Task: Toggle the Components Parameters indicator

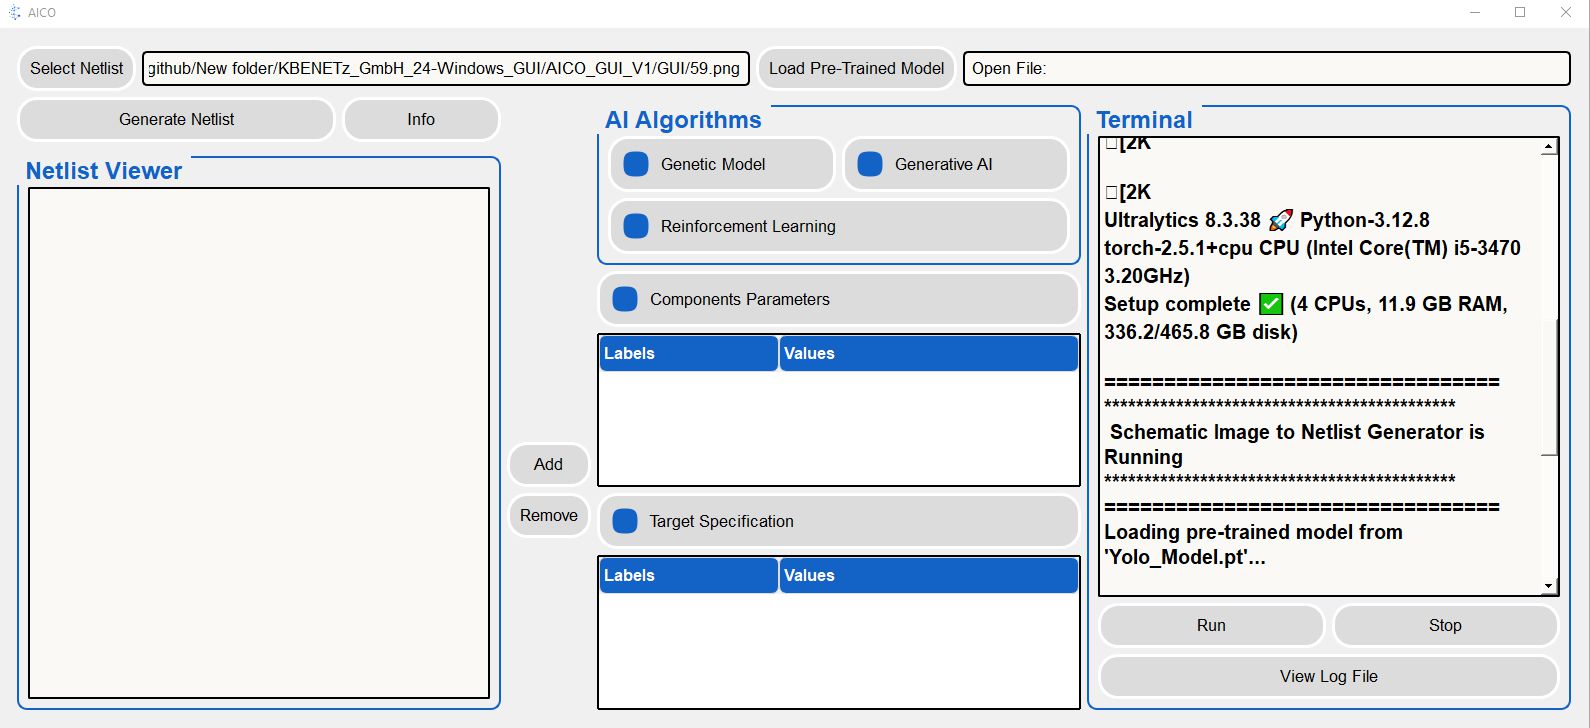Action: tap(625, 299)
